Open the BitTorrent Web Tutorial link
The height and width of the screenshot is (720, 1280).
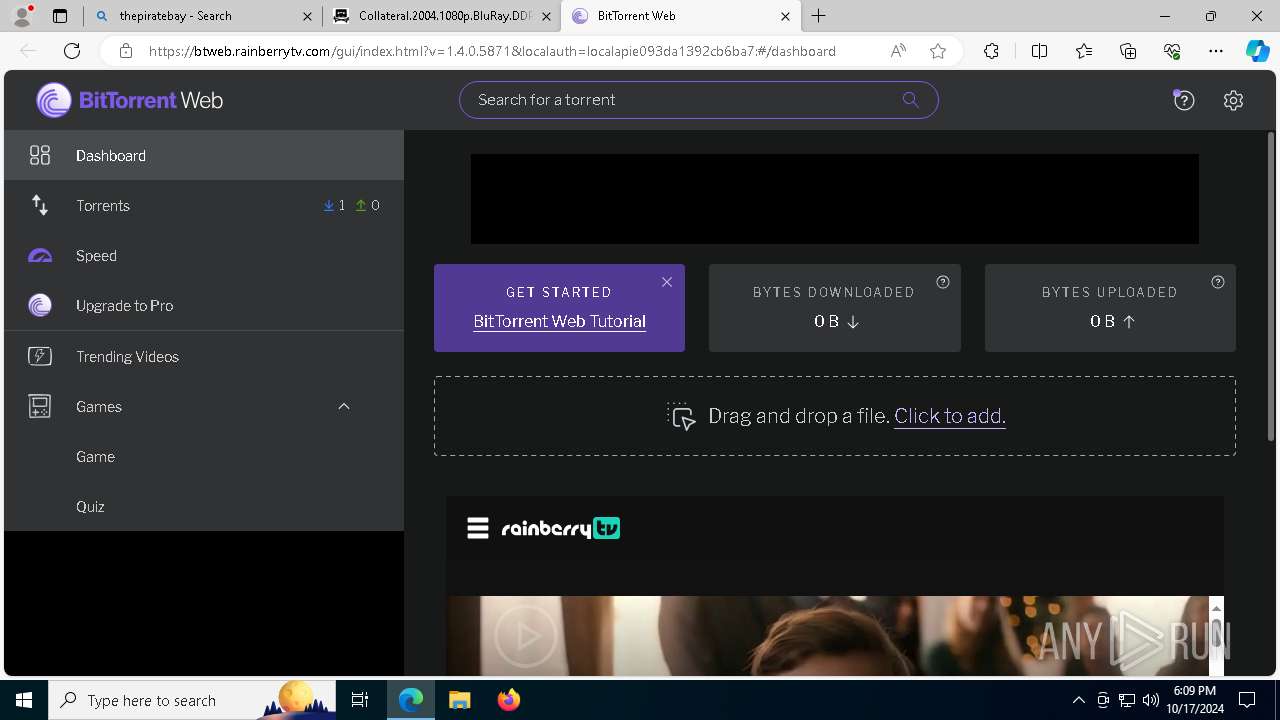point(559,321)
